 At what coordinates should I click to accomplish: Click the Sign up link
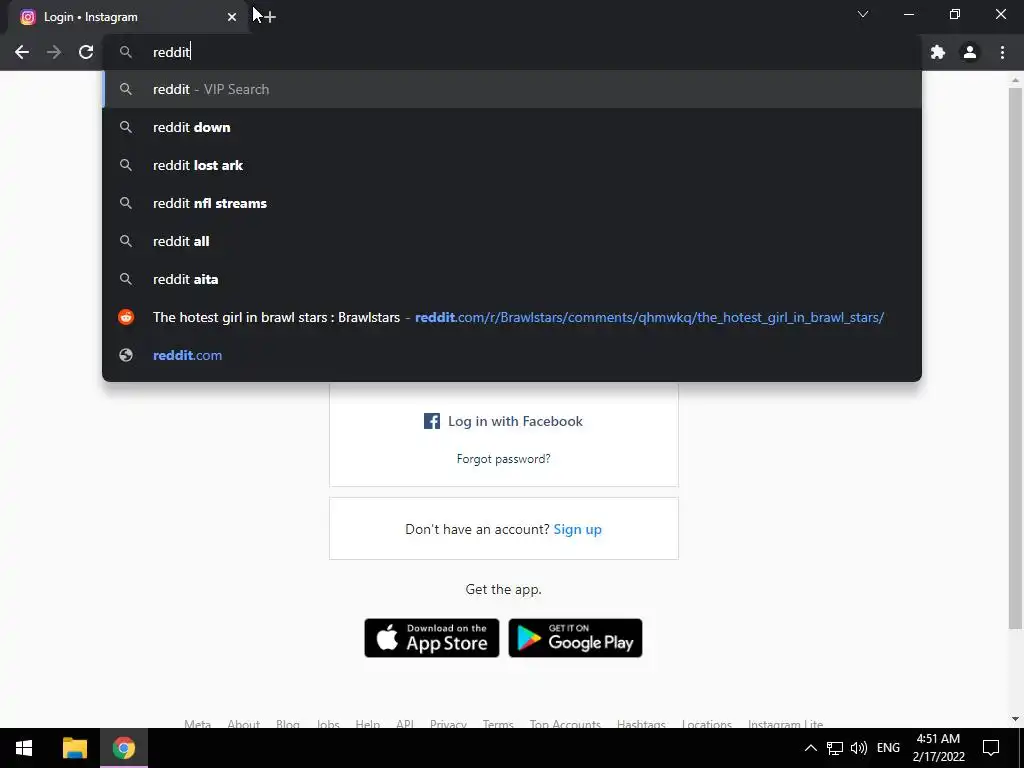[x=577, y=529]
